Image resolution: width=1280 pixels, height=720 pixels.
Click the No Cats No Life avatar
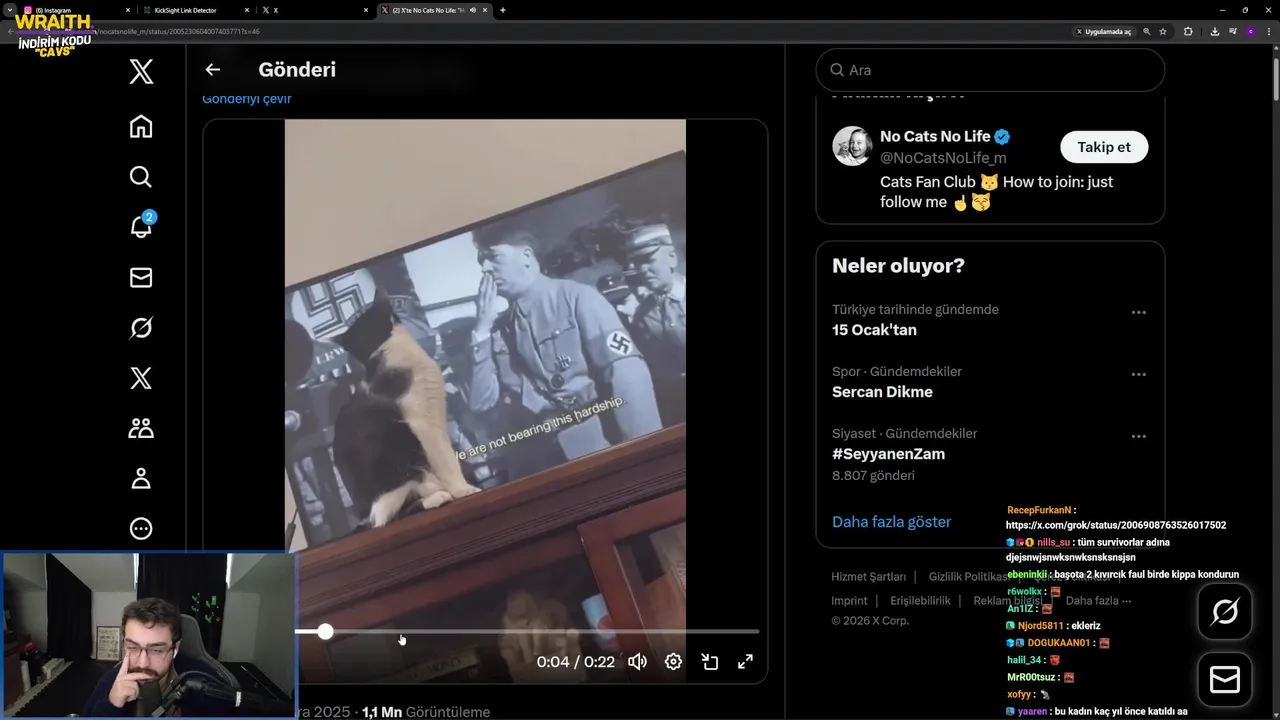click(x=852, y=146)
